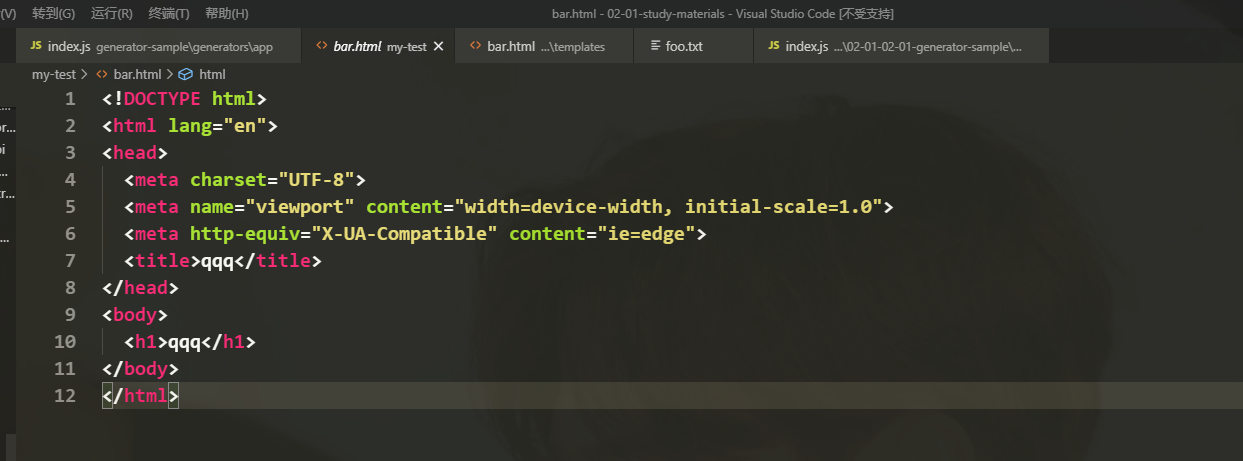Click the "viewport" name value
This screenshot has height=461, width=1243.
click(300, 207)
